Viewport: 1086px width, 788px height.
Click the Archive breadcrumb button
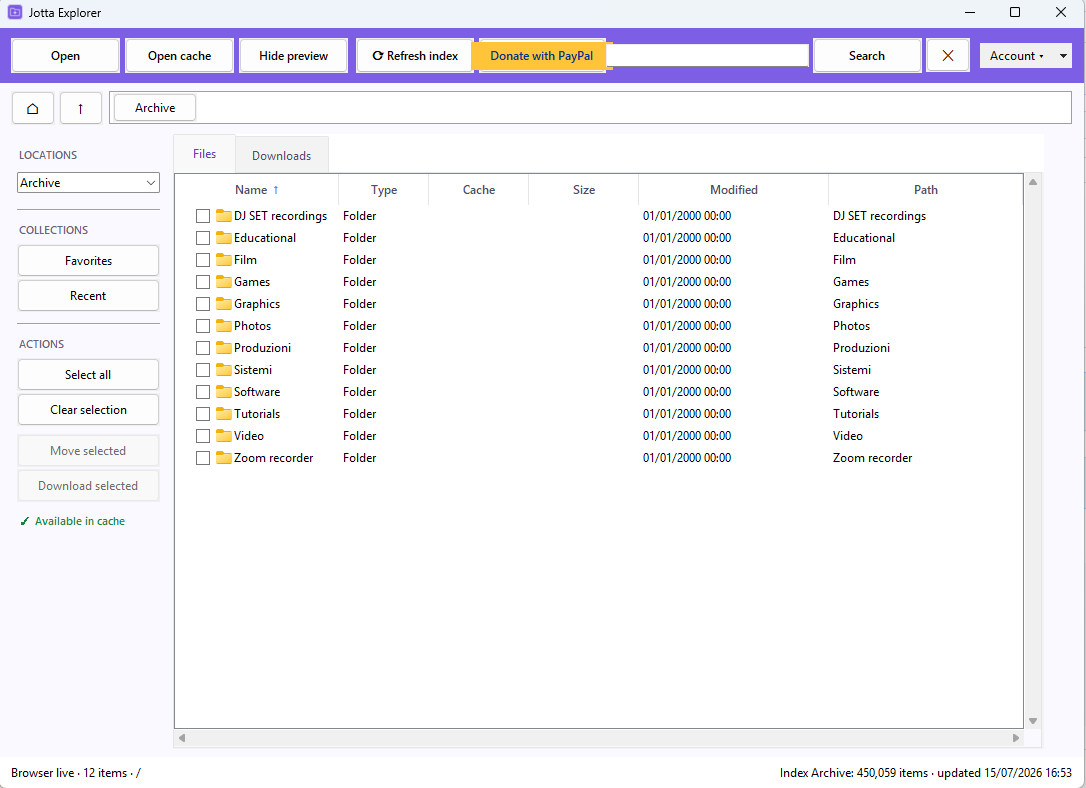pos(155,108)
